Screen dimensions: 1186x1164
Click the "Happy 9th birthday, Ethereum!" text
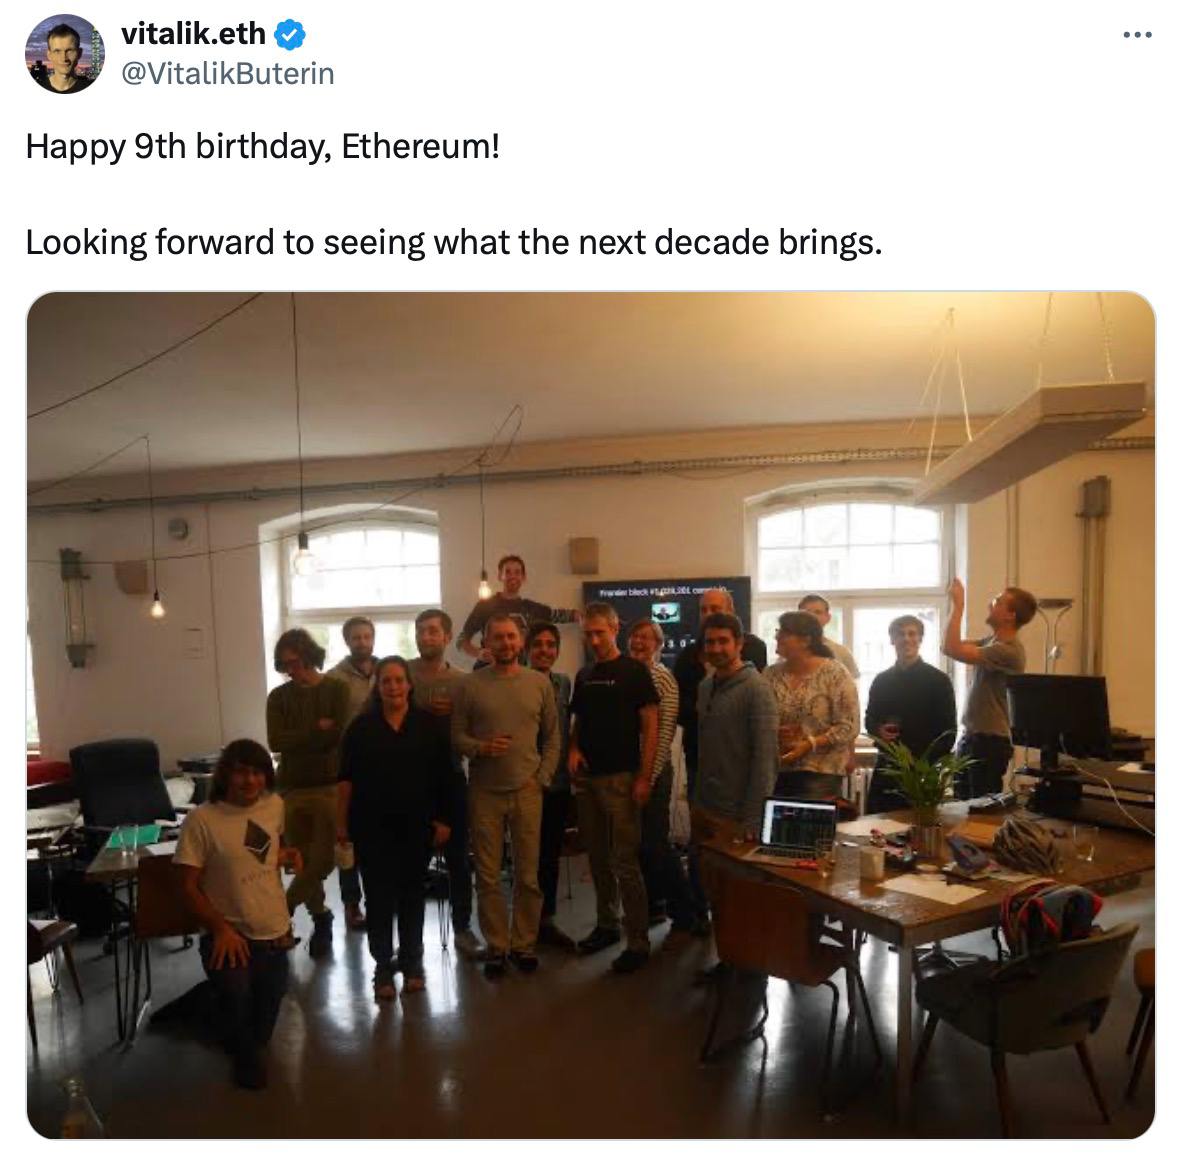(262, 146)
